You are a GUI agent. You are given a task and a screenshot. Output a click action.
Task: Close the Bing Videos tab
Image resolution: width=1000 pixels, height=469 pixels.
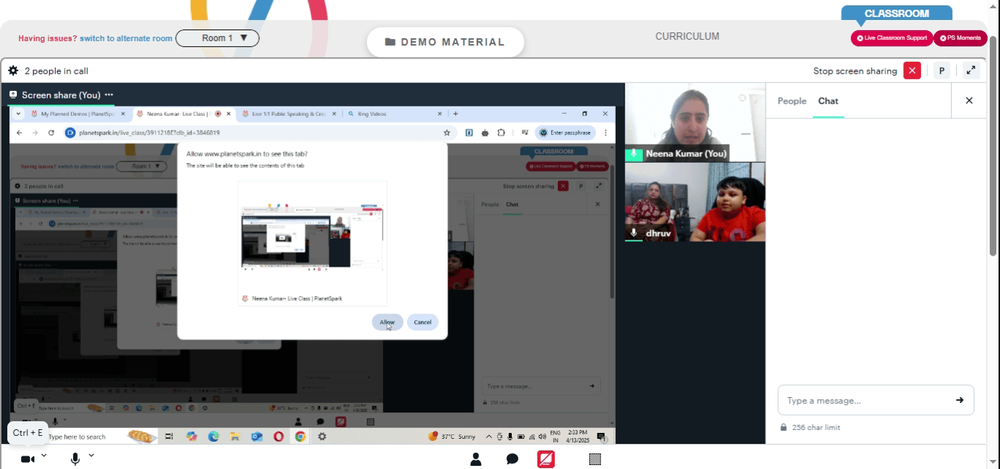439,114
